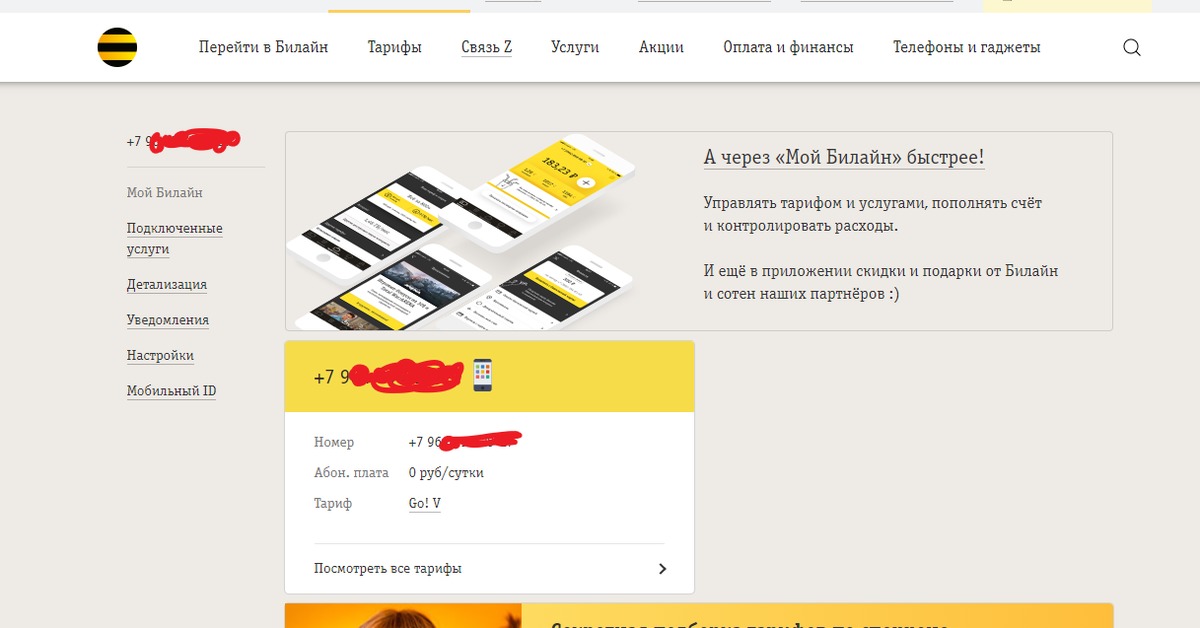Expand the 'Посмотреть все тарифы' arrow
This screenshot has height=628, width=1200.
(662, 569)
